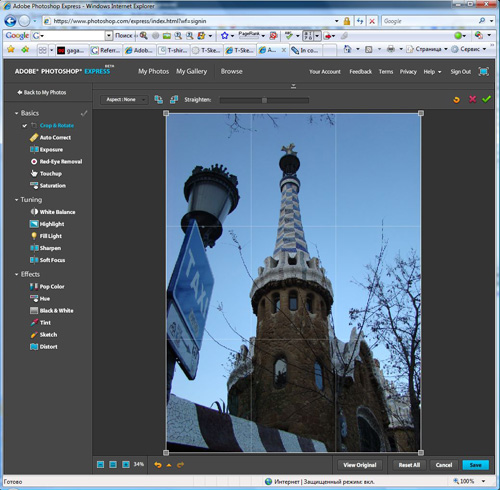This screenshot has height=490, width=500.
Task: Click the Straighten slider handle
Action: click(x=264, y=100)
